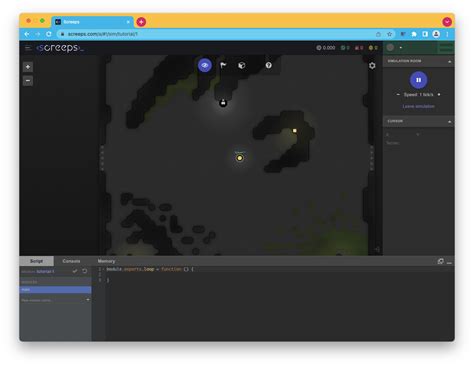Go forward in the browser
Screen dimensions: 474x367
38,34
